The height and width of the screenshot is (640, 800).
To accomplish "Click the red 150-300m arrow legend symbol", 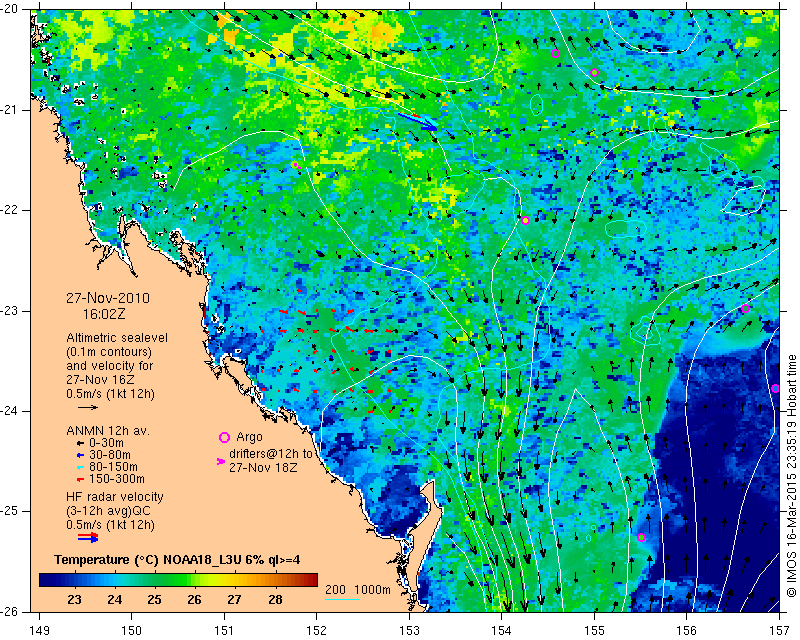I will [80, 480].
